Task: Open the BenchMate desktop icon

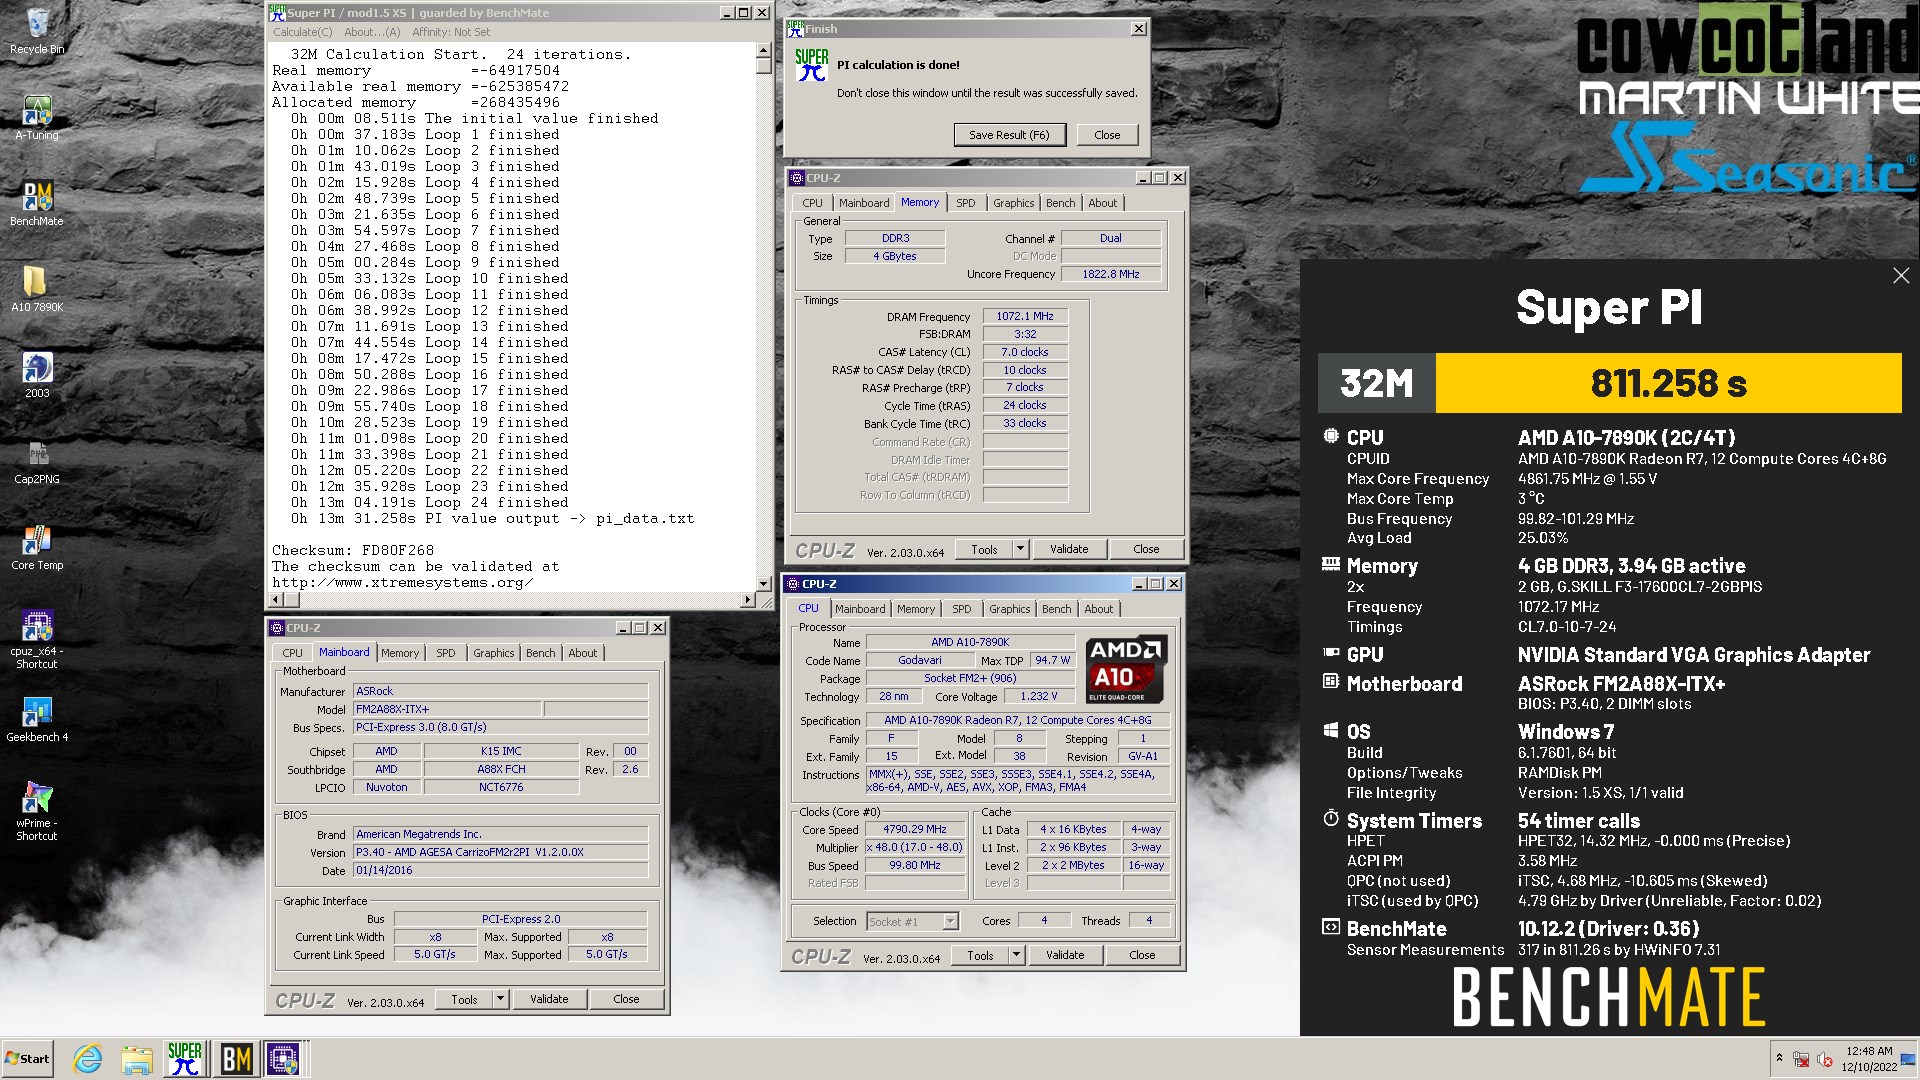Action: point(37,203)
